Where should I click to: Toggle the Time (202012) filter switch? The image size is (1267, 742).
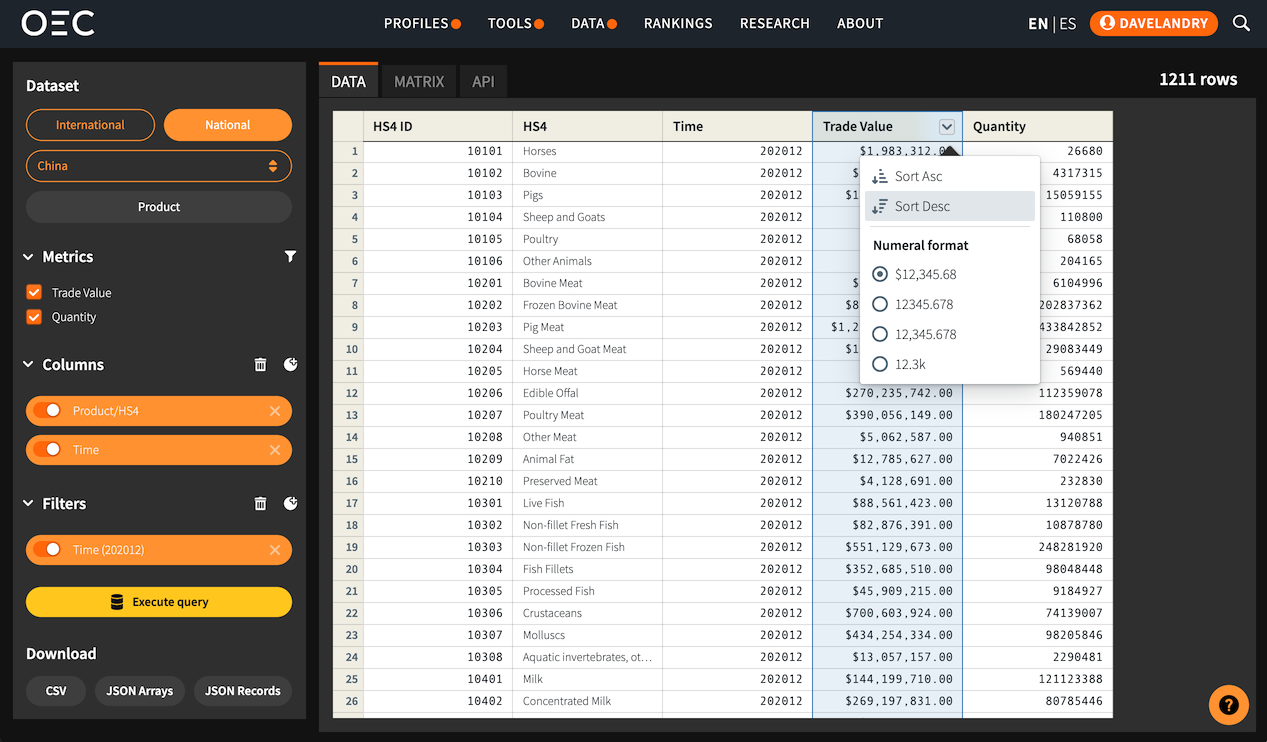48,550
